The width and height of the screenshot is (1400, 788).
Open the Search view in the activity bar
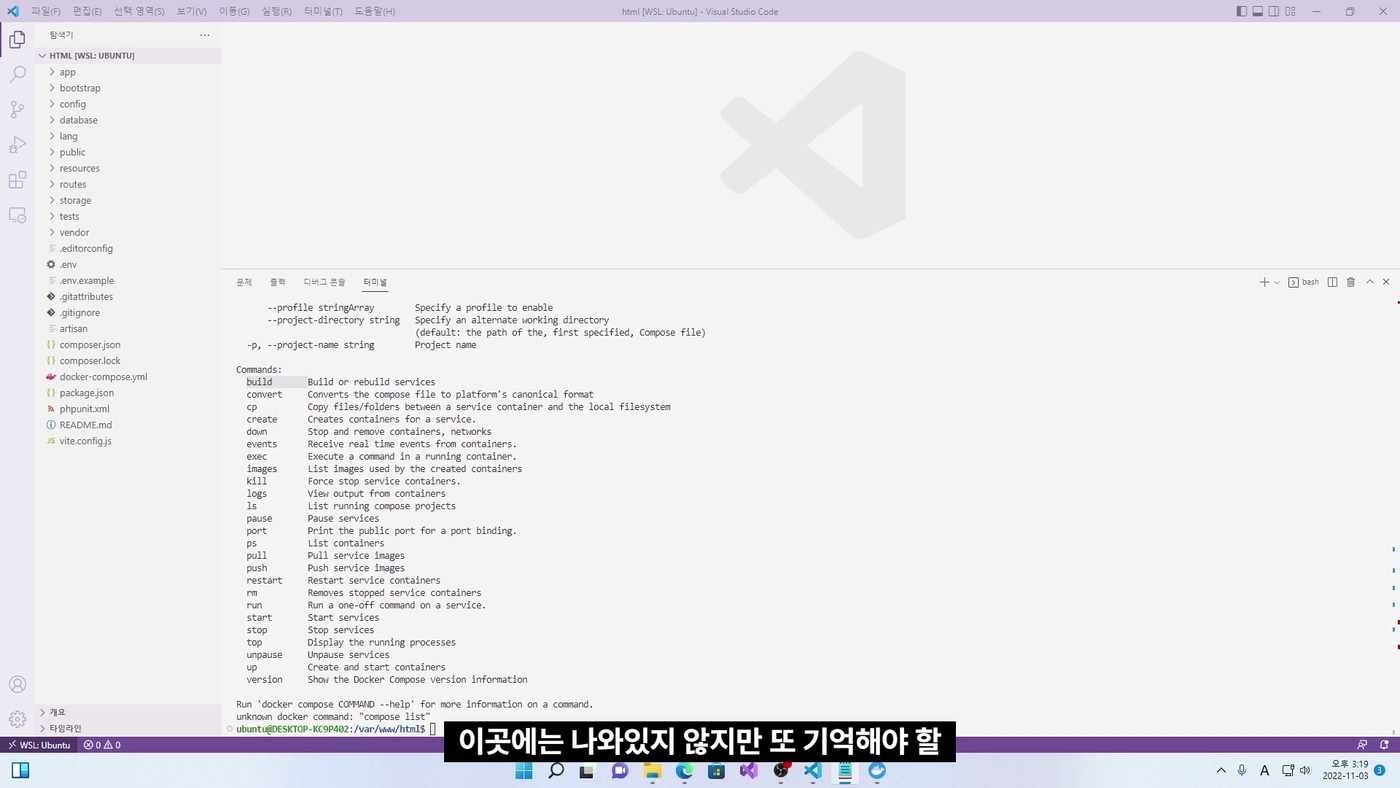17,75
